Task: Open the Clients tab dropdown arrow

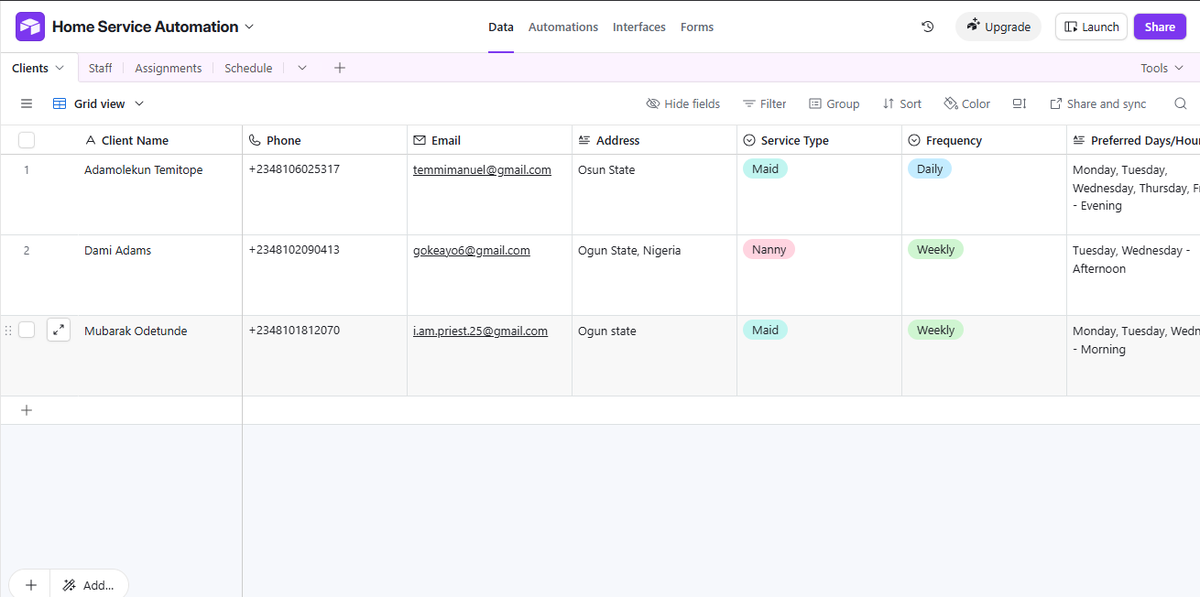Action: [x=59, y=68]
